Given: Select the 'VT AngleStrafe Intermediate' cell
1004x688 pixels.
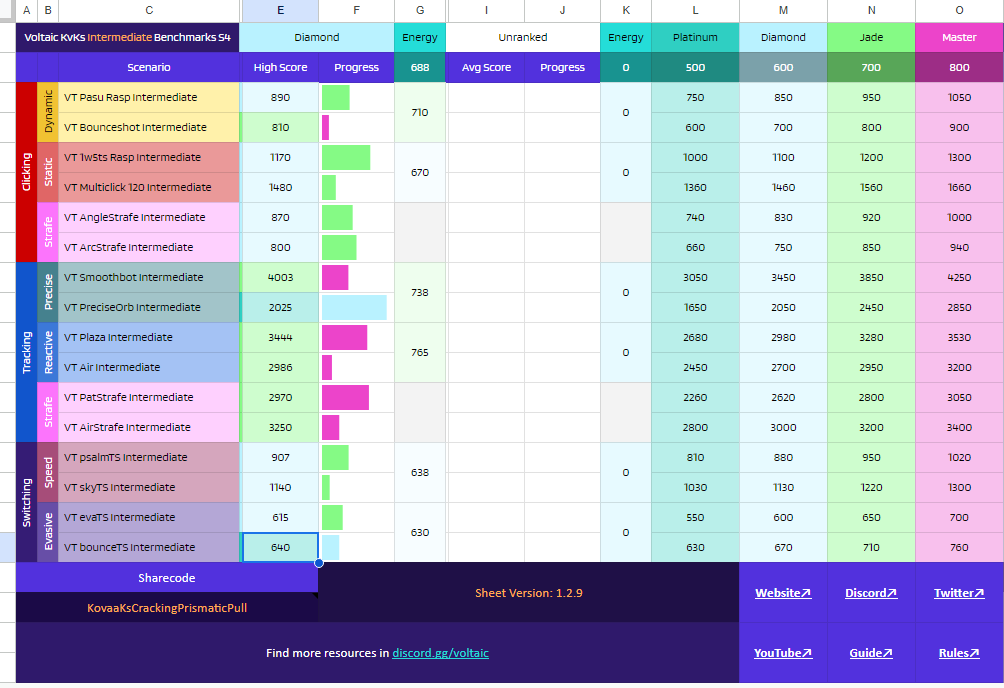Looking at the screenshot, I should tap(149, 217).
